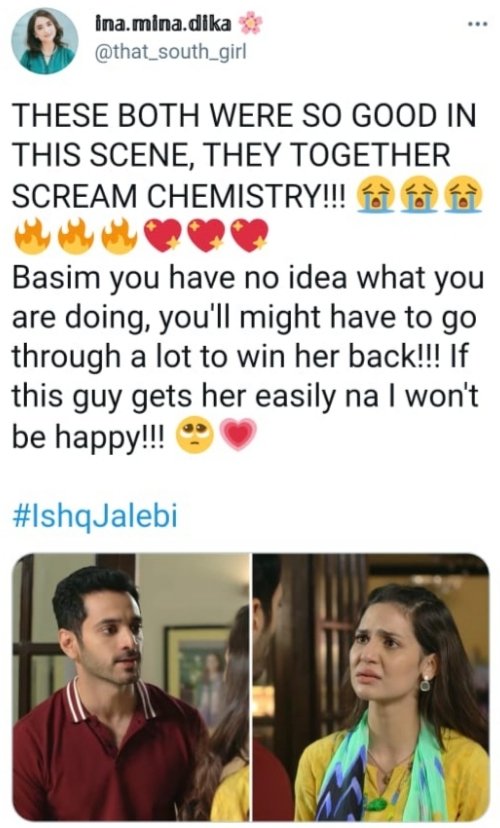Click the first fire emoji
The image size is (500, 828).
(33, 236)
